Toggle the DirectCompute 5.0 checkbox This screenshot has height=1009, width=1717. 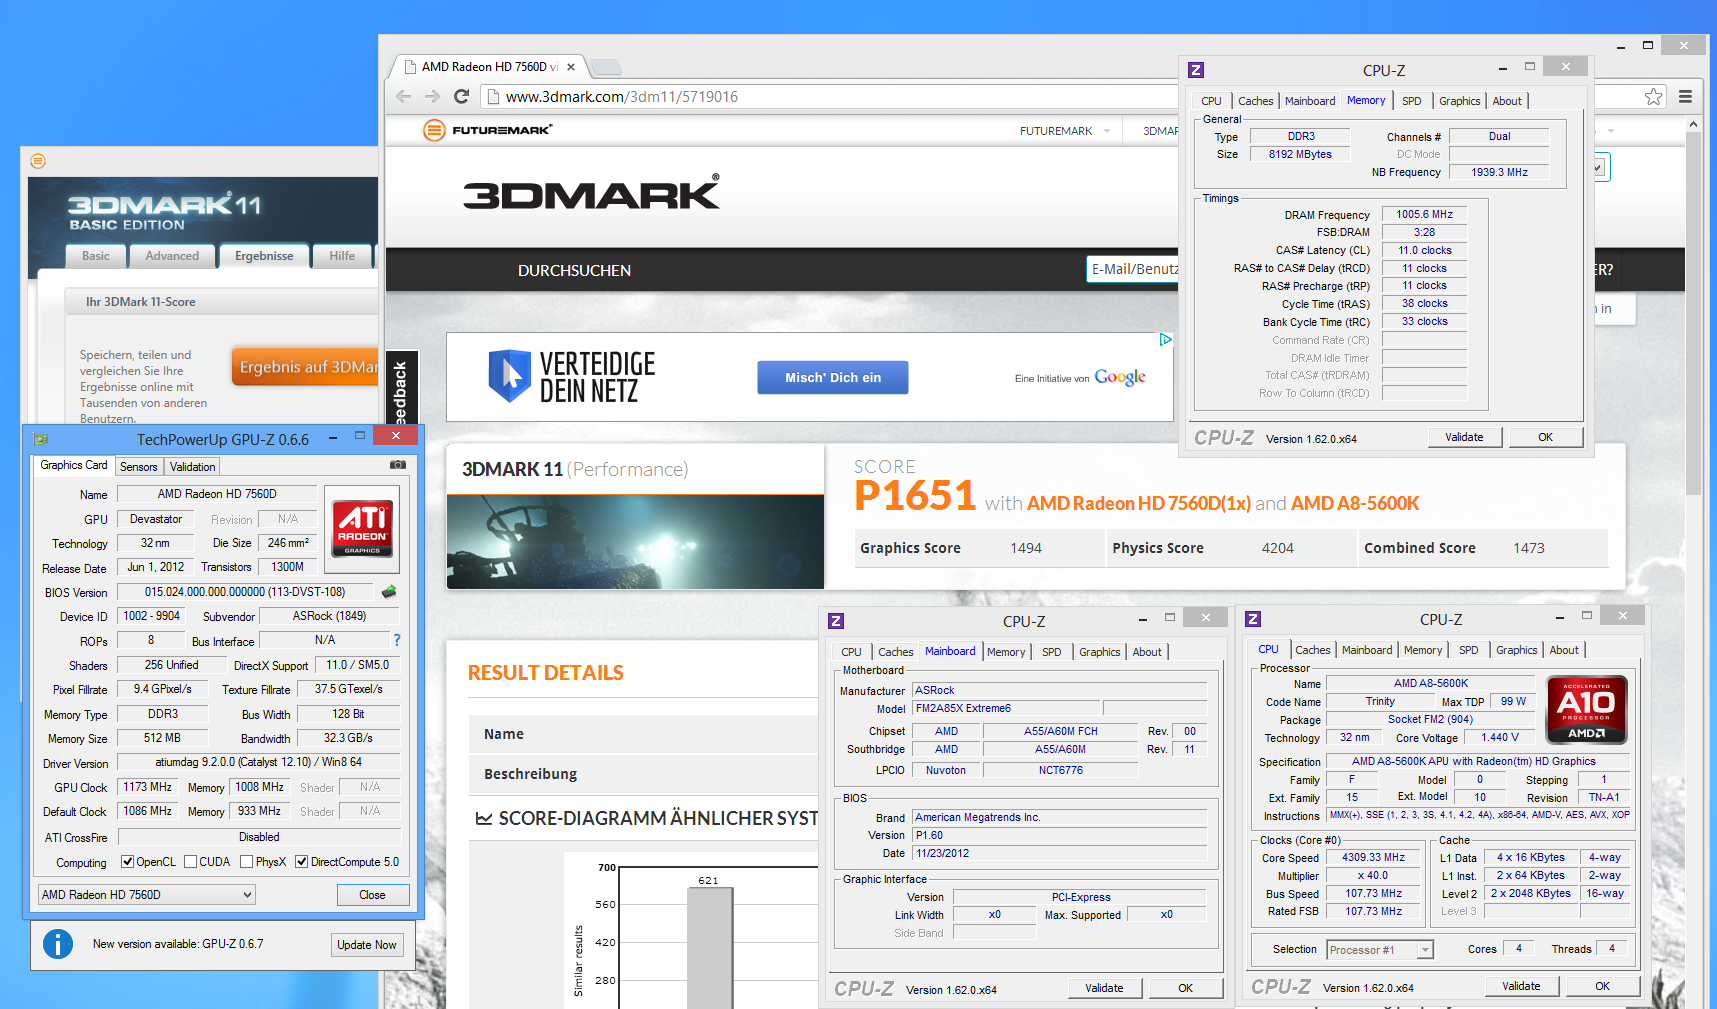coord(301,862)
